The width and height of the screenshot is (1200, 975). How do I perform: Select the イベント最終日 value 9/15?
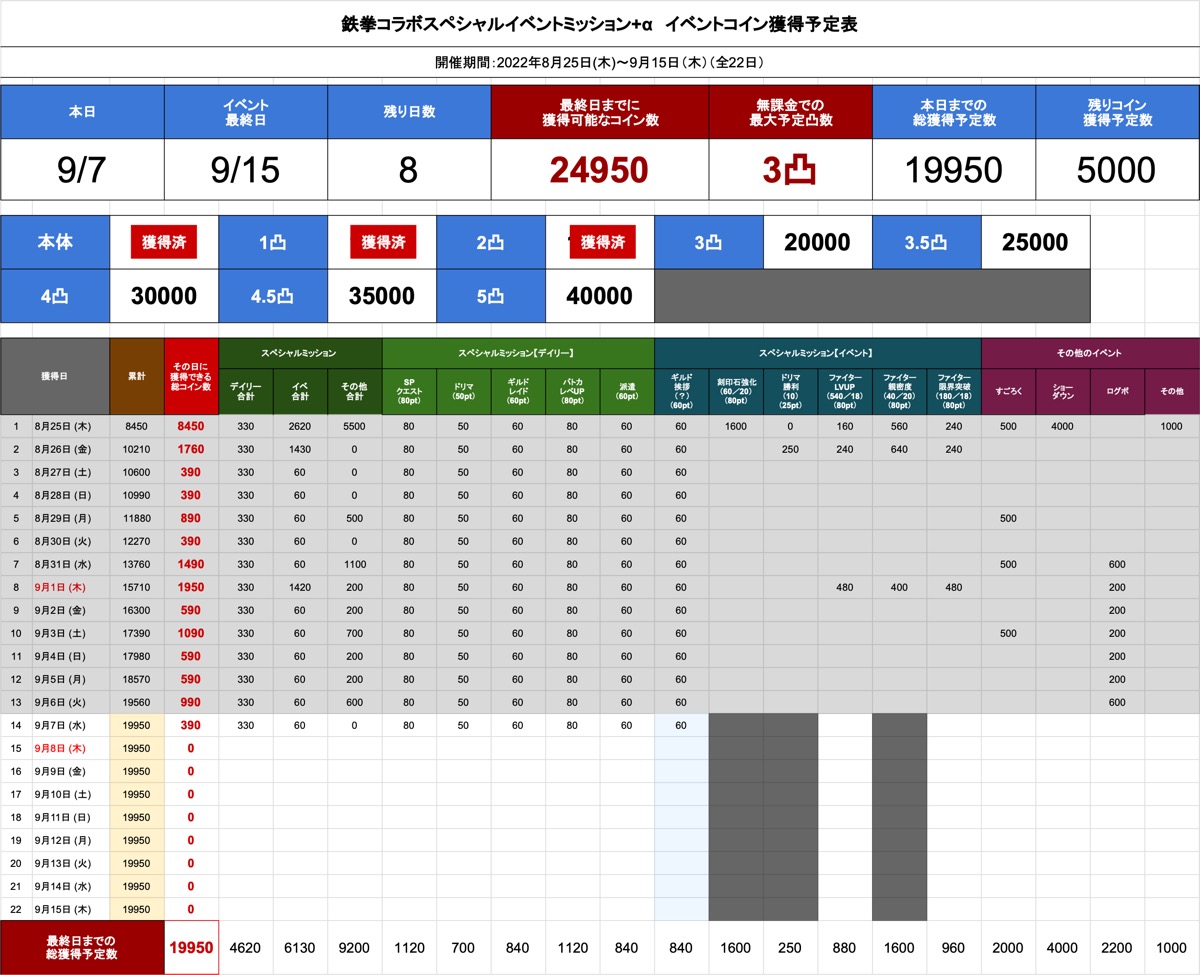point(245,170)
